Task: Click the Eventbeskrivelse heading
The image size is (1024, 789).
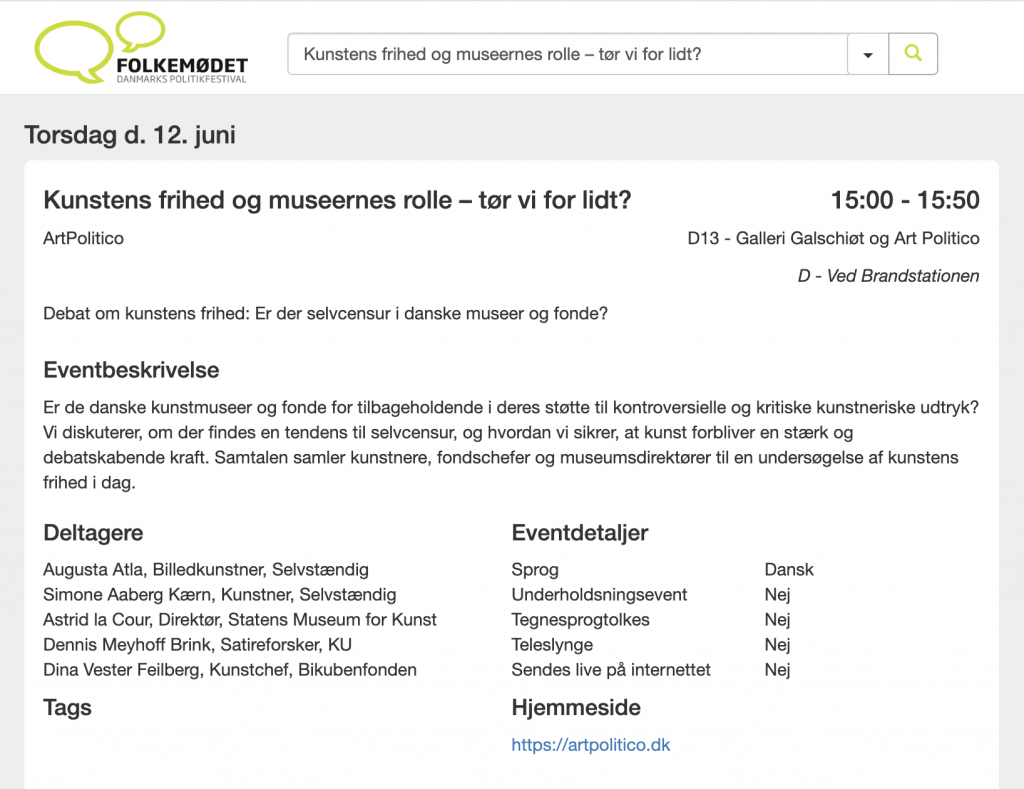Action: coord(131,370)
